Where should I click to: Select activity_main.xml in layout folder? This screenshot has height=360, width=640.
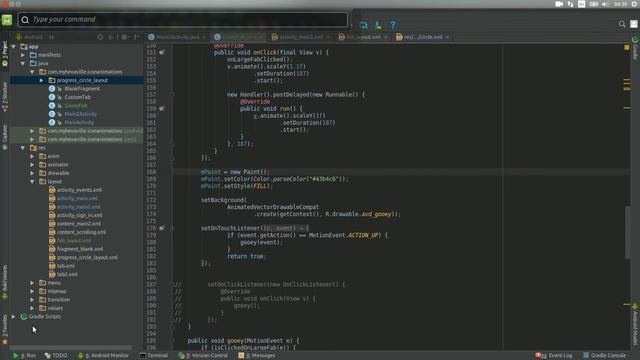click(77, 198)
